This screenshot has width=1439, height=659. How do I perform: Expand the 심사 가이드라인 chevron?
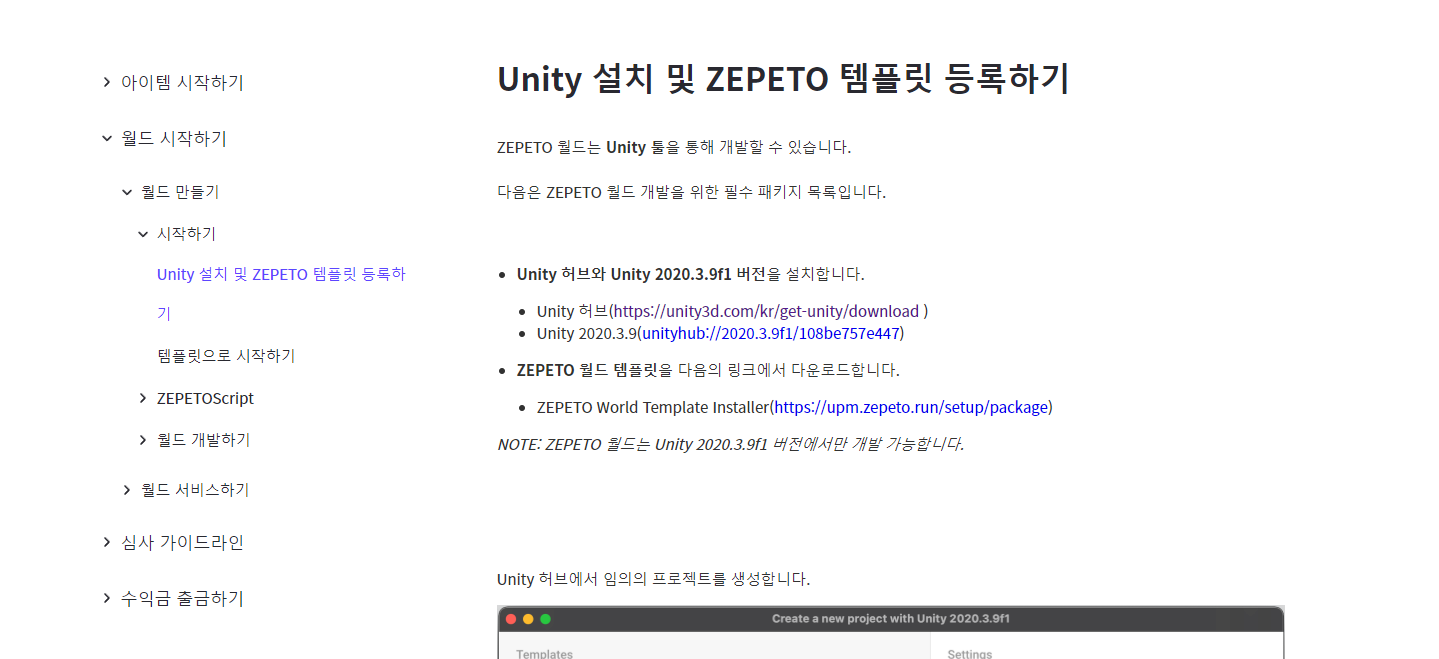click(x=107, y=542)
